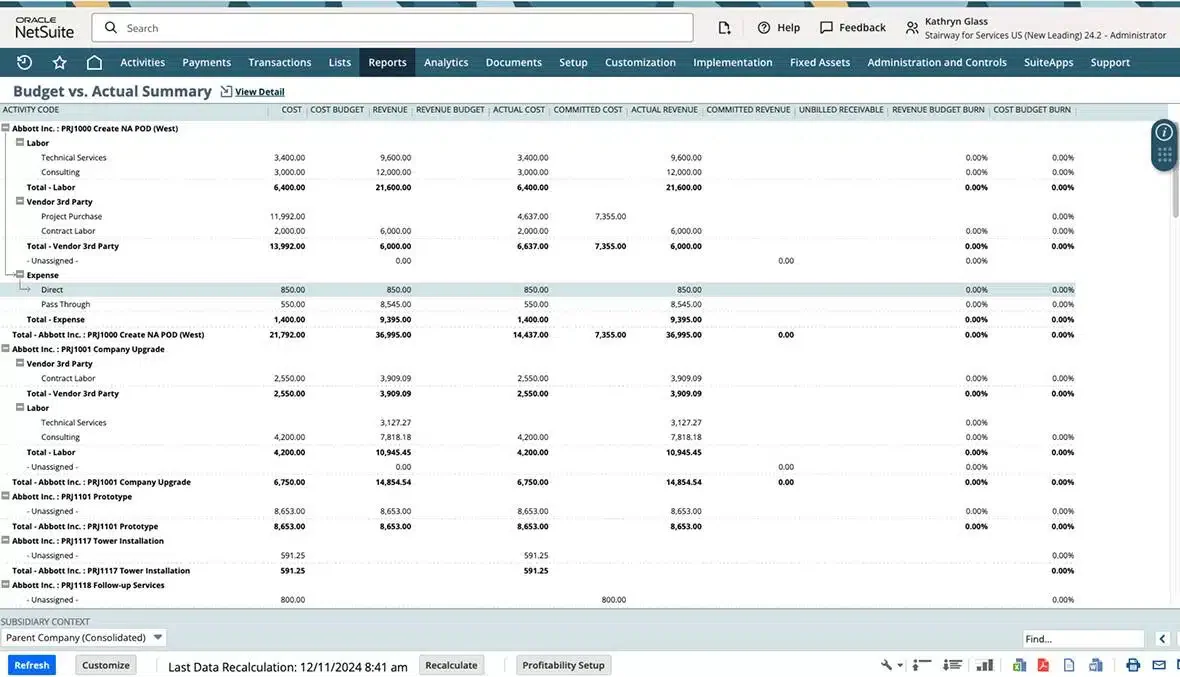This screenshot has height=677, width=1180.
Task: Export the report to Word
Action: coord(1096,665)
